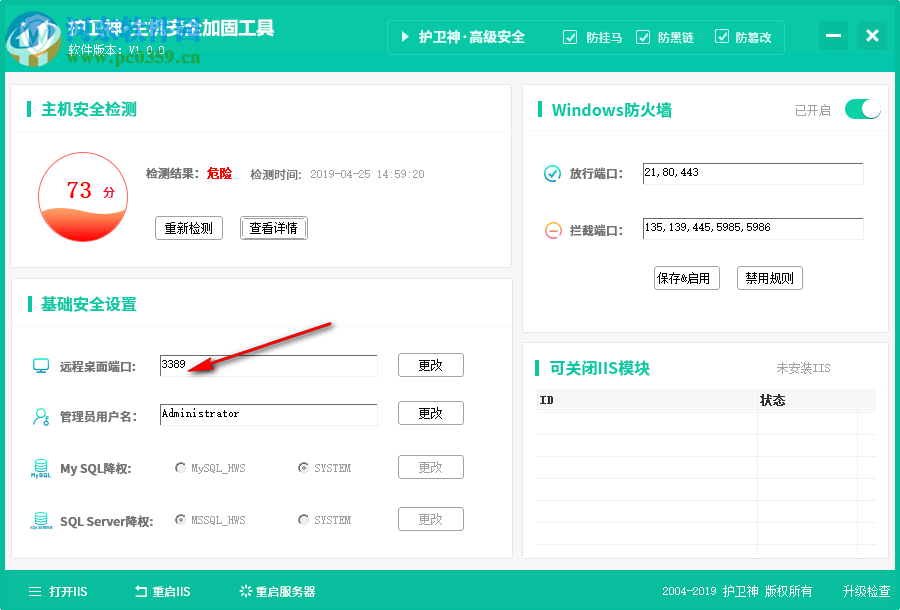Screen dimensions: 900x610
Task: Click the minus icon beside 拦截端口
Action: pos(552,230)
